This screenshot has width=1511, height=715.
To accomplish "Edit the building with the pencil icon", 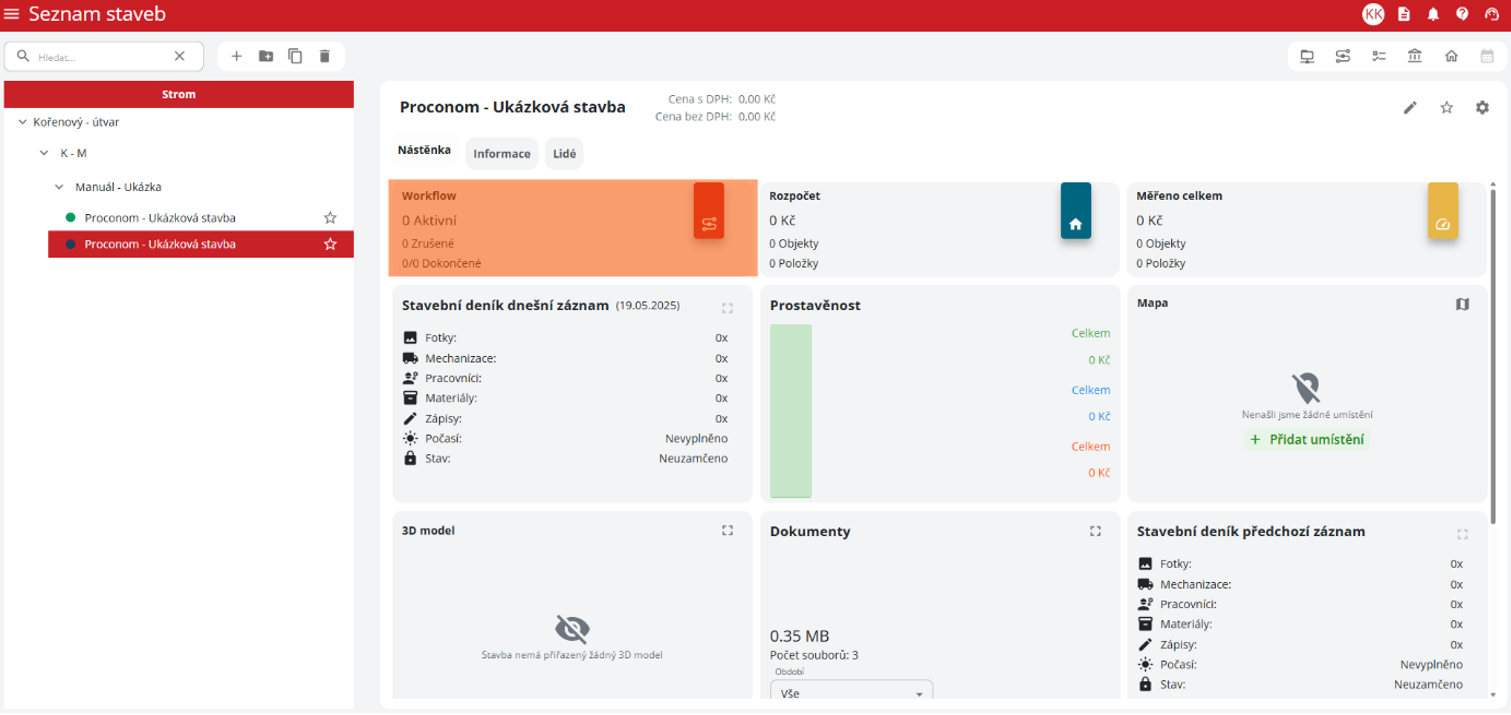I will coord(1410,108).
